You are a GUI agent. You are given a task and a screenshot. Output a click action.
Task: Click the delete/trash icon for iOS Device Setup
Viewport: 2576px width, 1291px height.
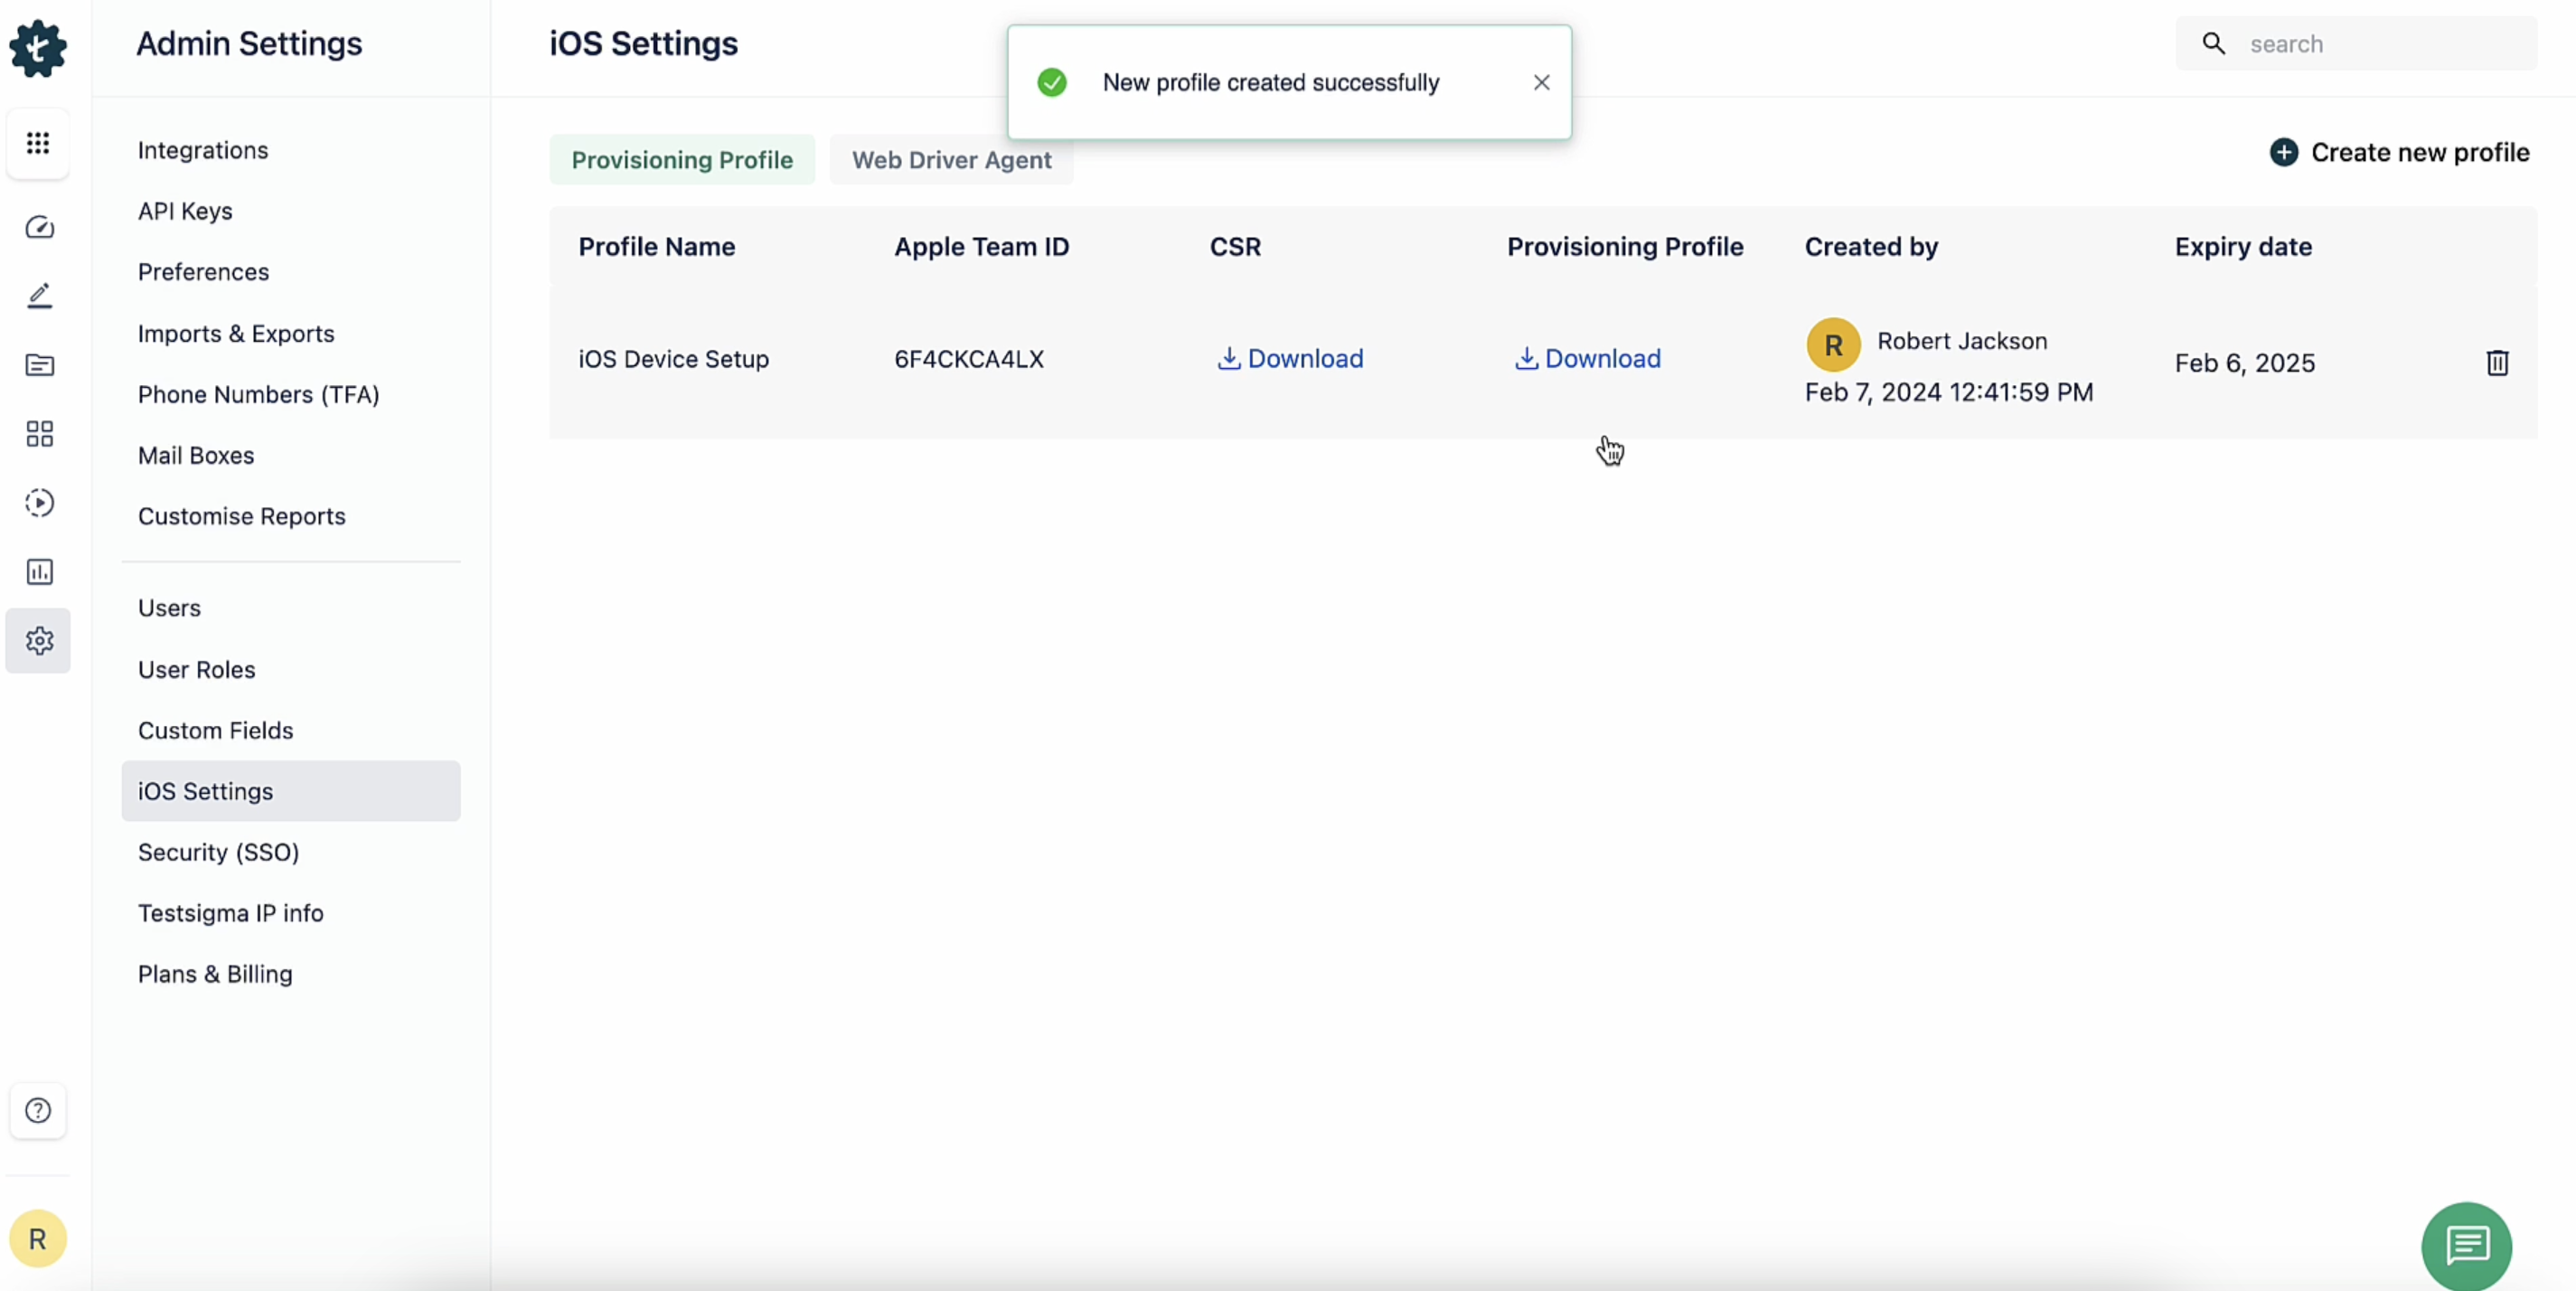2497,363
